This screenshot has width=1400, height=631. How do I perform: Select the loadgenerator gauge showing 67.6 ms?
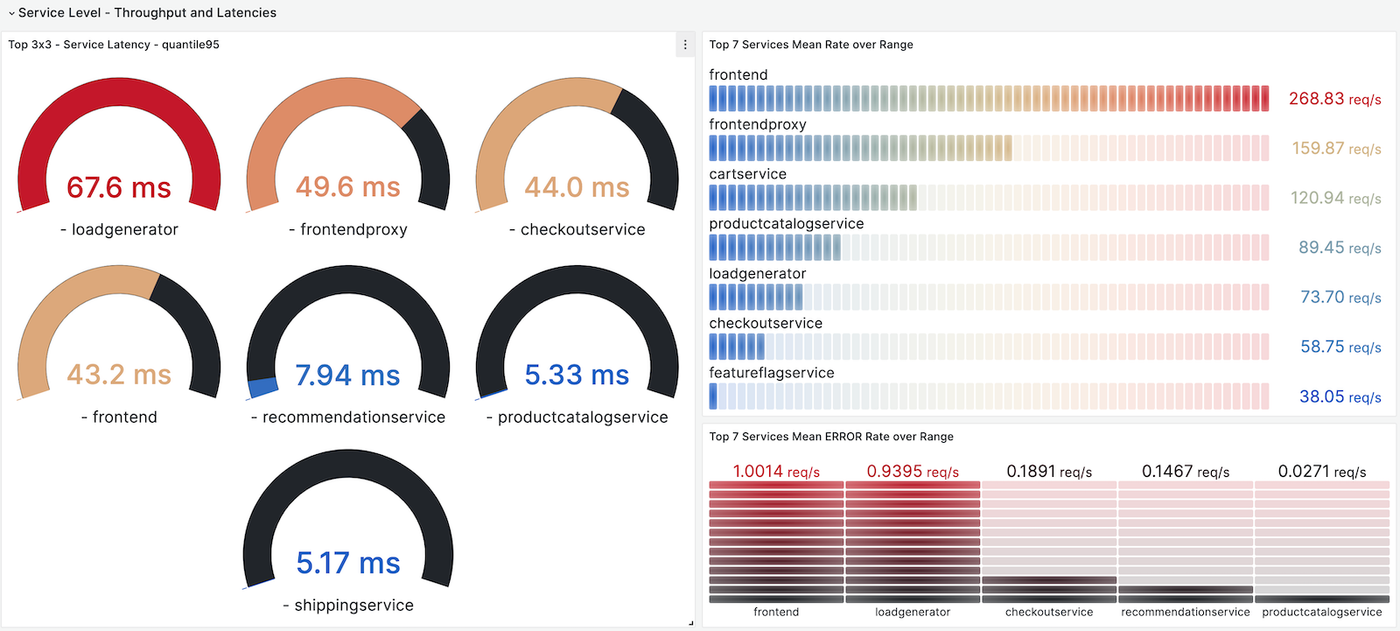tap(118, 186)
